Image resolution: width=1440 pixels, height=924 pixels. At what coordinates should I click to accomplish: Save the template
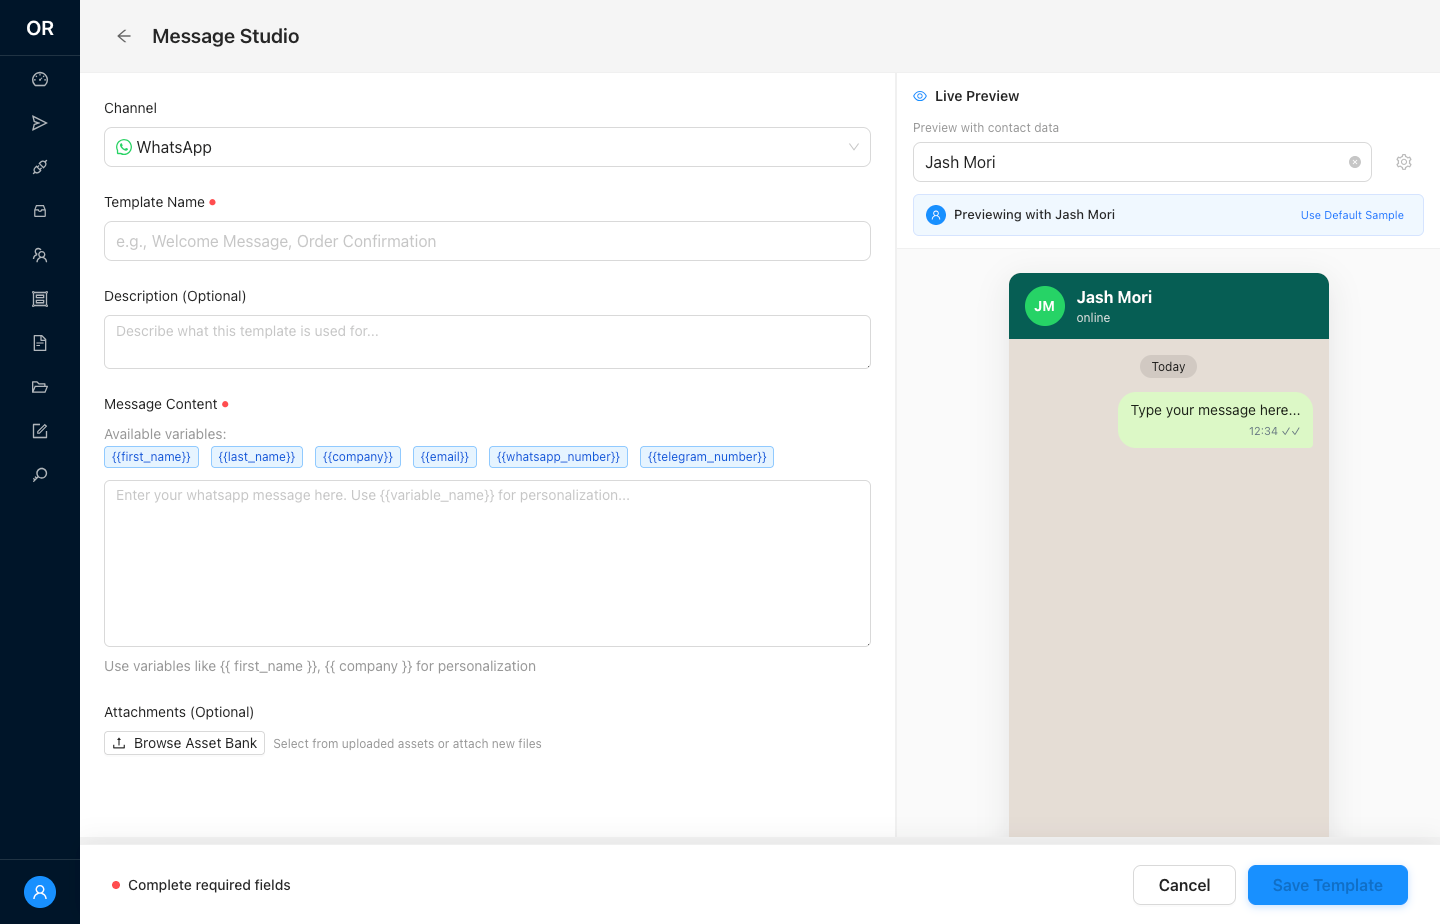point(1327,885)
